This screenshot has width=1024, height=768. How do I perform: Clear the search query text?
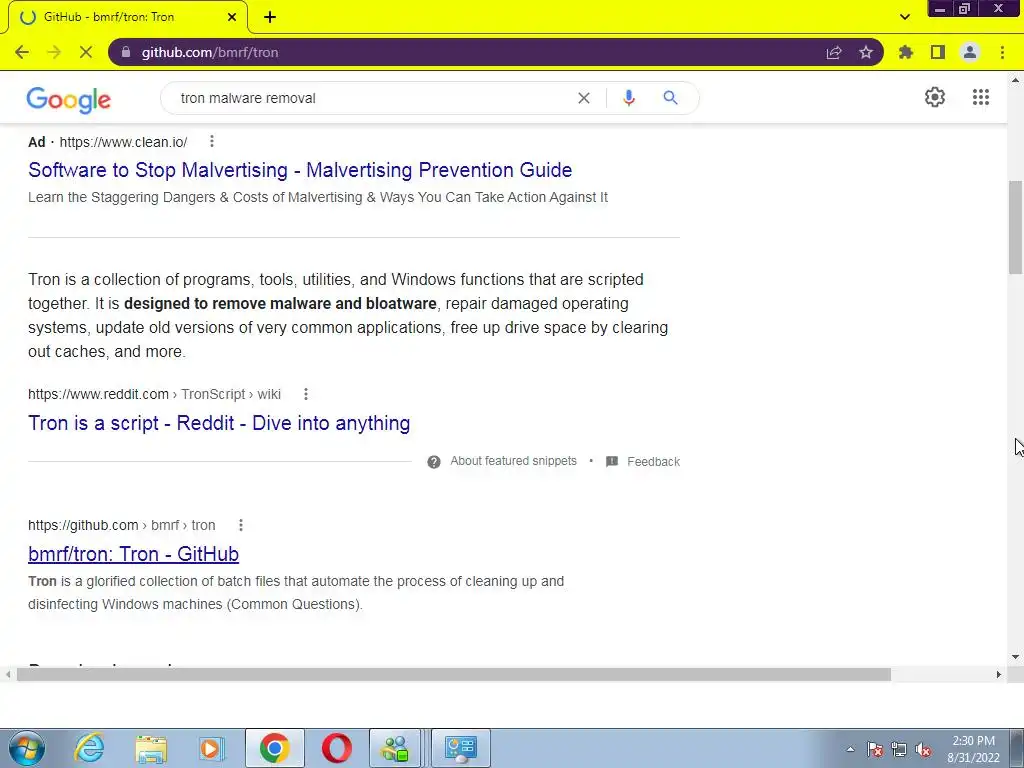[x=584, y=98]
